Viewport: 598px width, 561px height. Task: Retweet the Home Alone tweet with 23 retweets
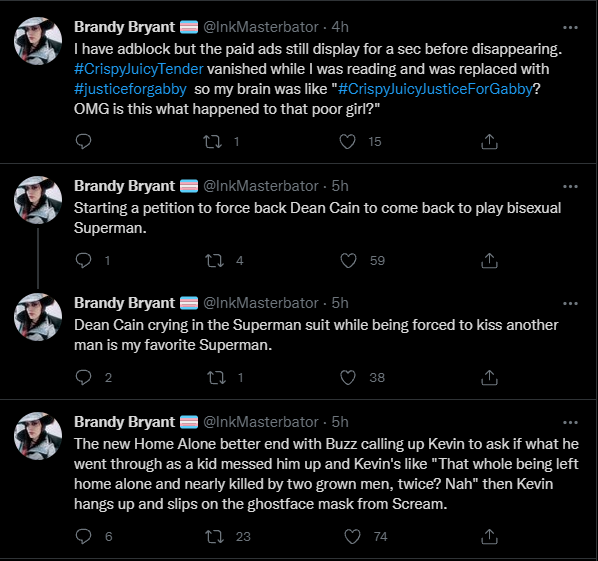pyautogui.click(x=214, y=537)
